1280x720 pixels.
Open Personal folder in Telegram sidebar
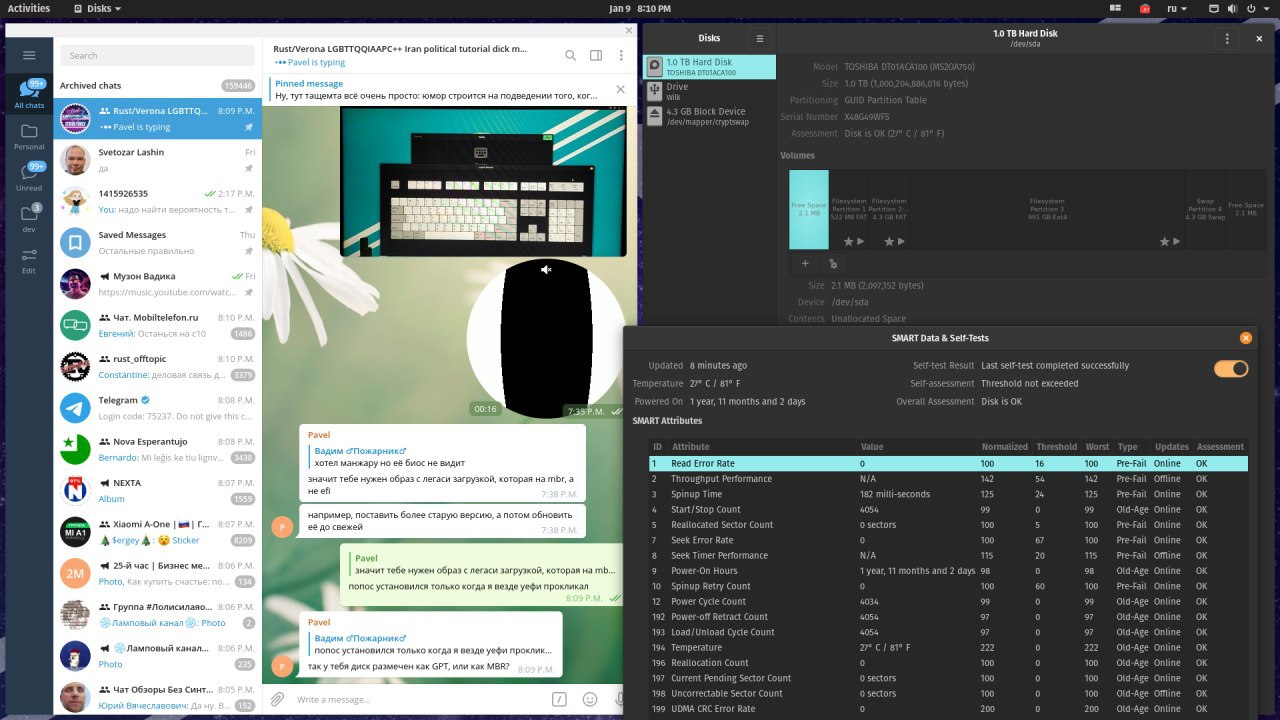(29, 137)
